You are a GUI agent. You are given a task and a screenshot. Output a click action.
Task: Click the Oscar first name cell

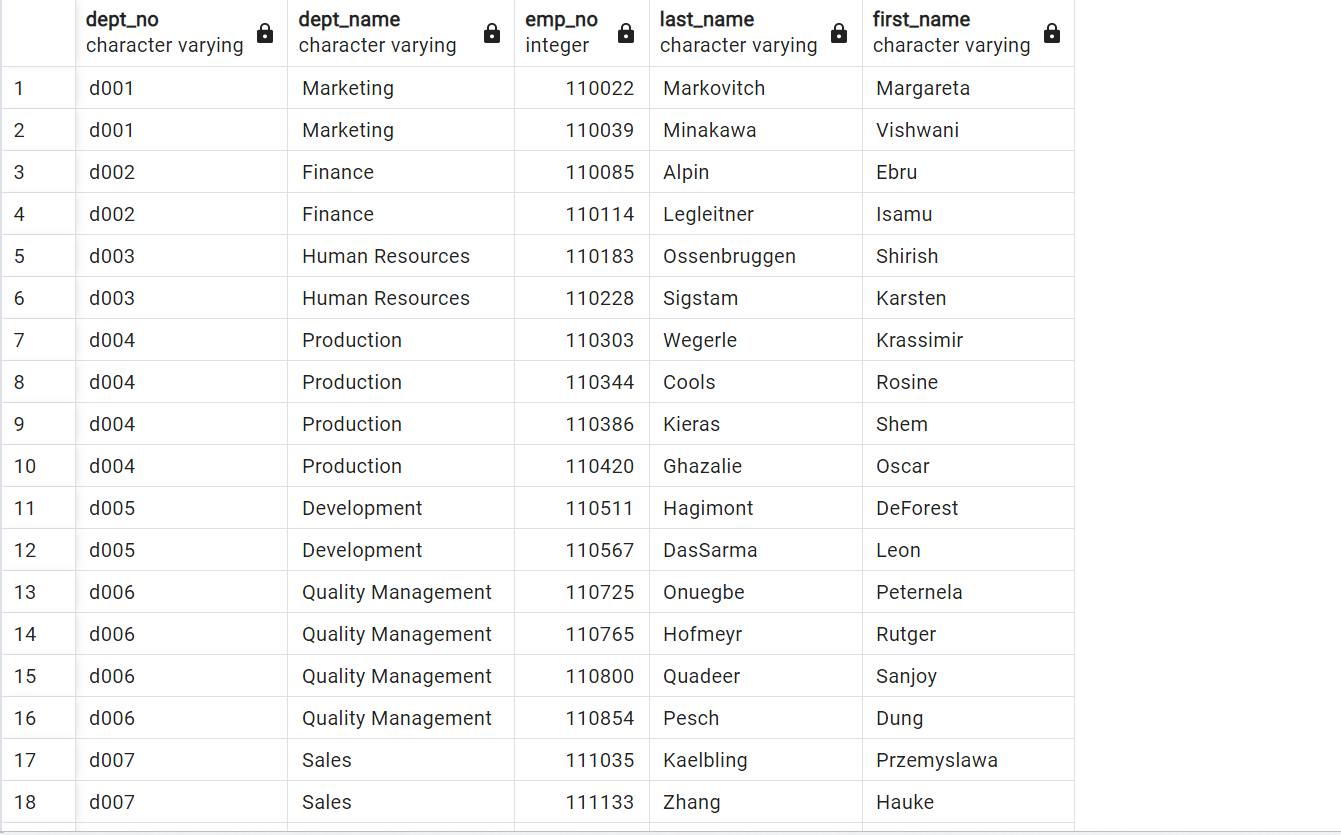point(903,466)
